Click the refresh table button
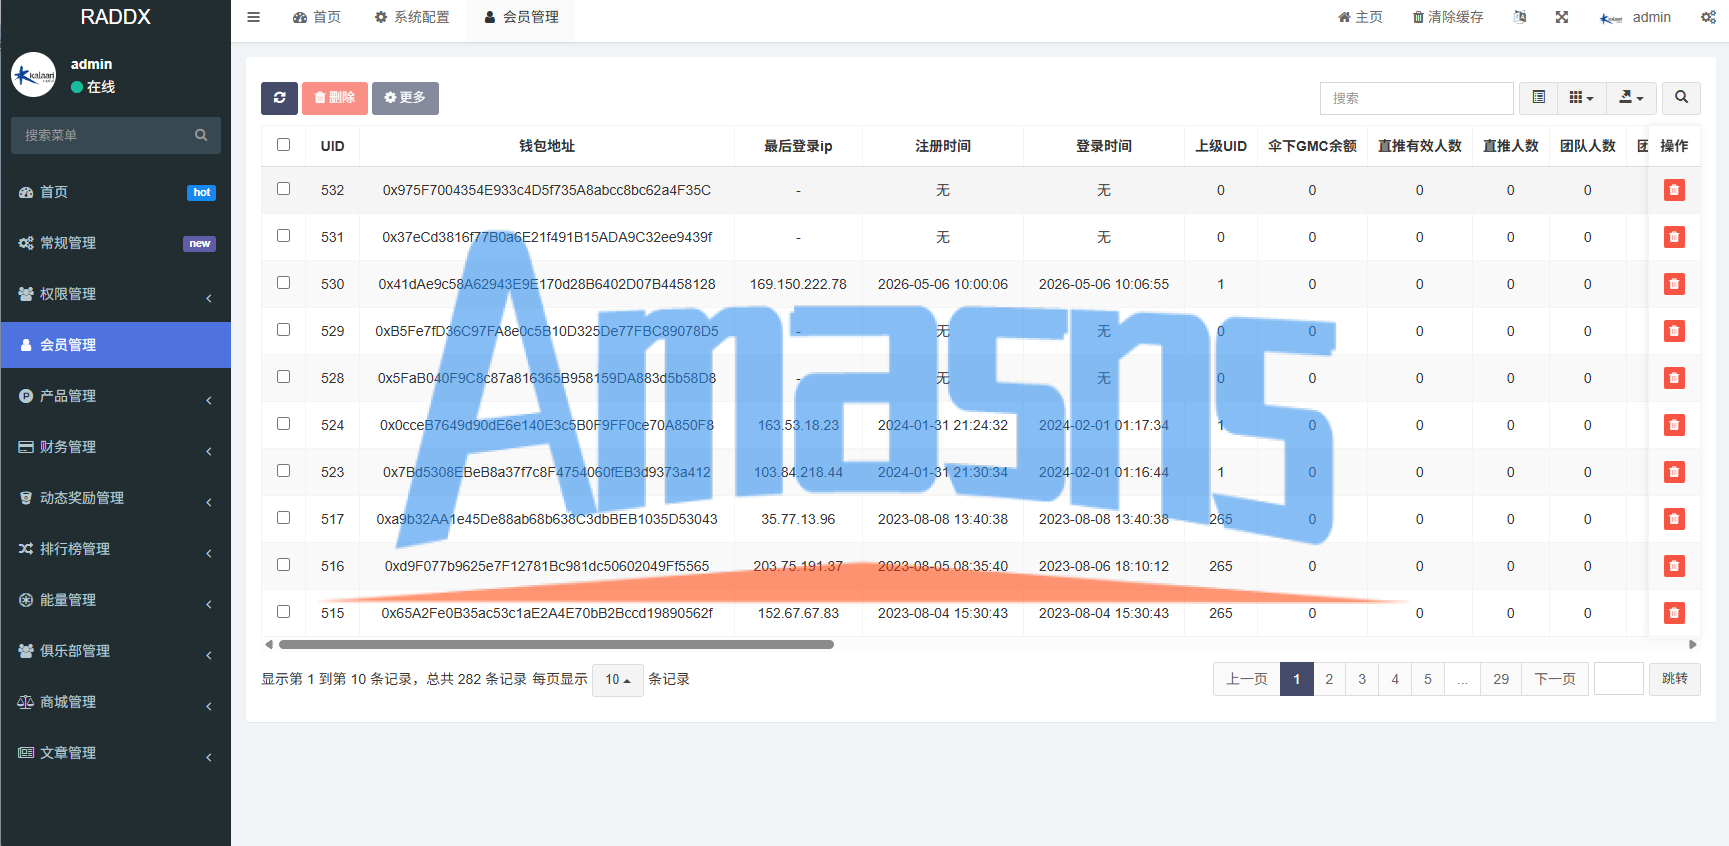 279,98
